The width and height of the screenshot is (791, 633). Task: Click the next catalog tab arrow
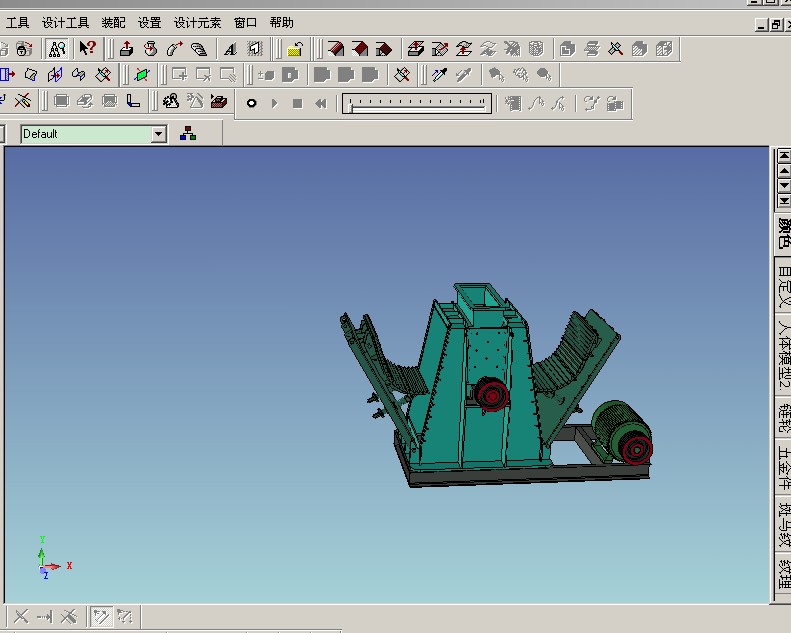coord(783,187)
